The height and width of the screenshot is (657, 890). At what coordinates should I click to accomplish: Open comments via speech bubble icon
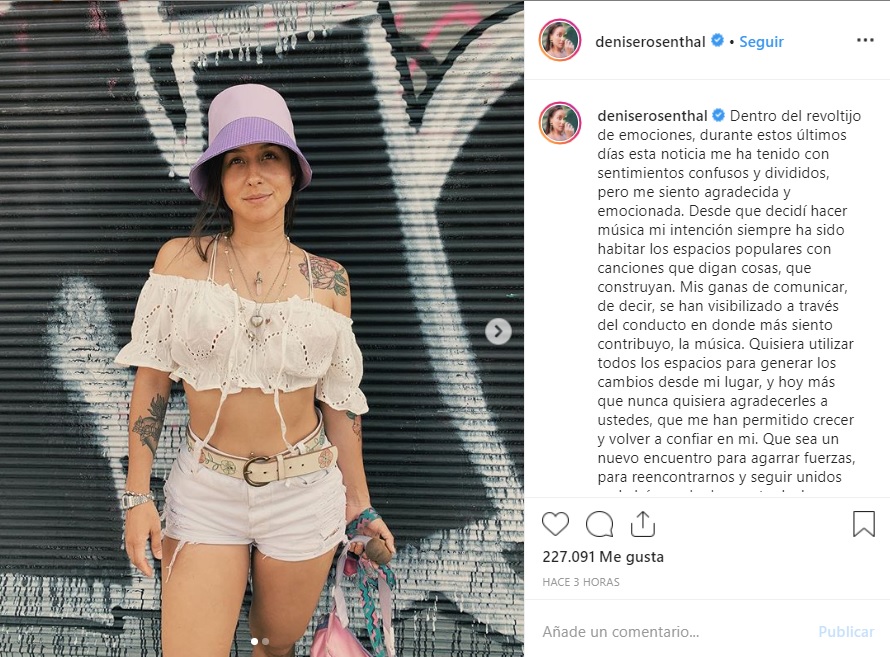click(x=599, y=524)
